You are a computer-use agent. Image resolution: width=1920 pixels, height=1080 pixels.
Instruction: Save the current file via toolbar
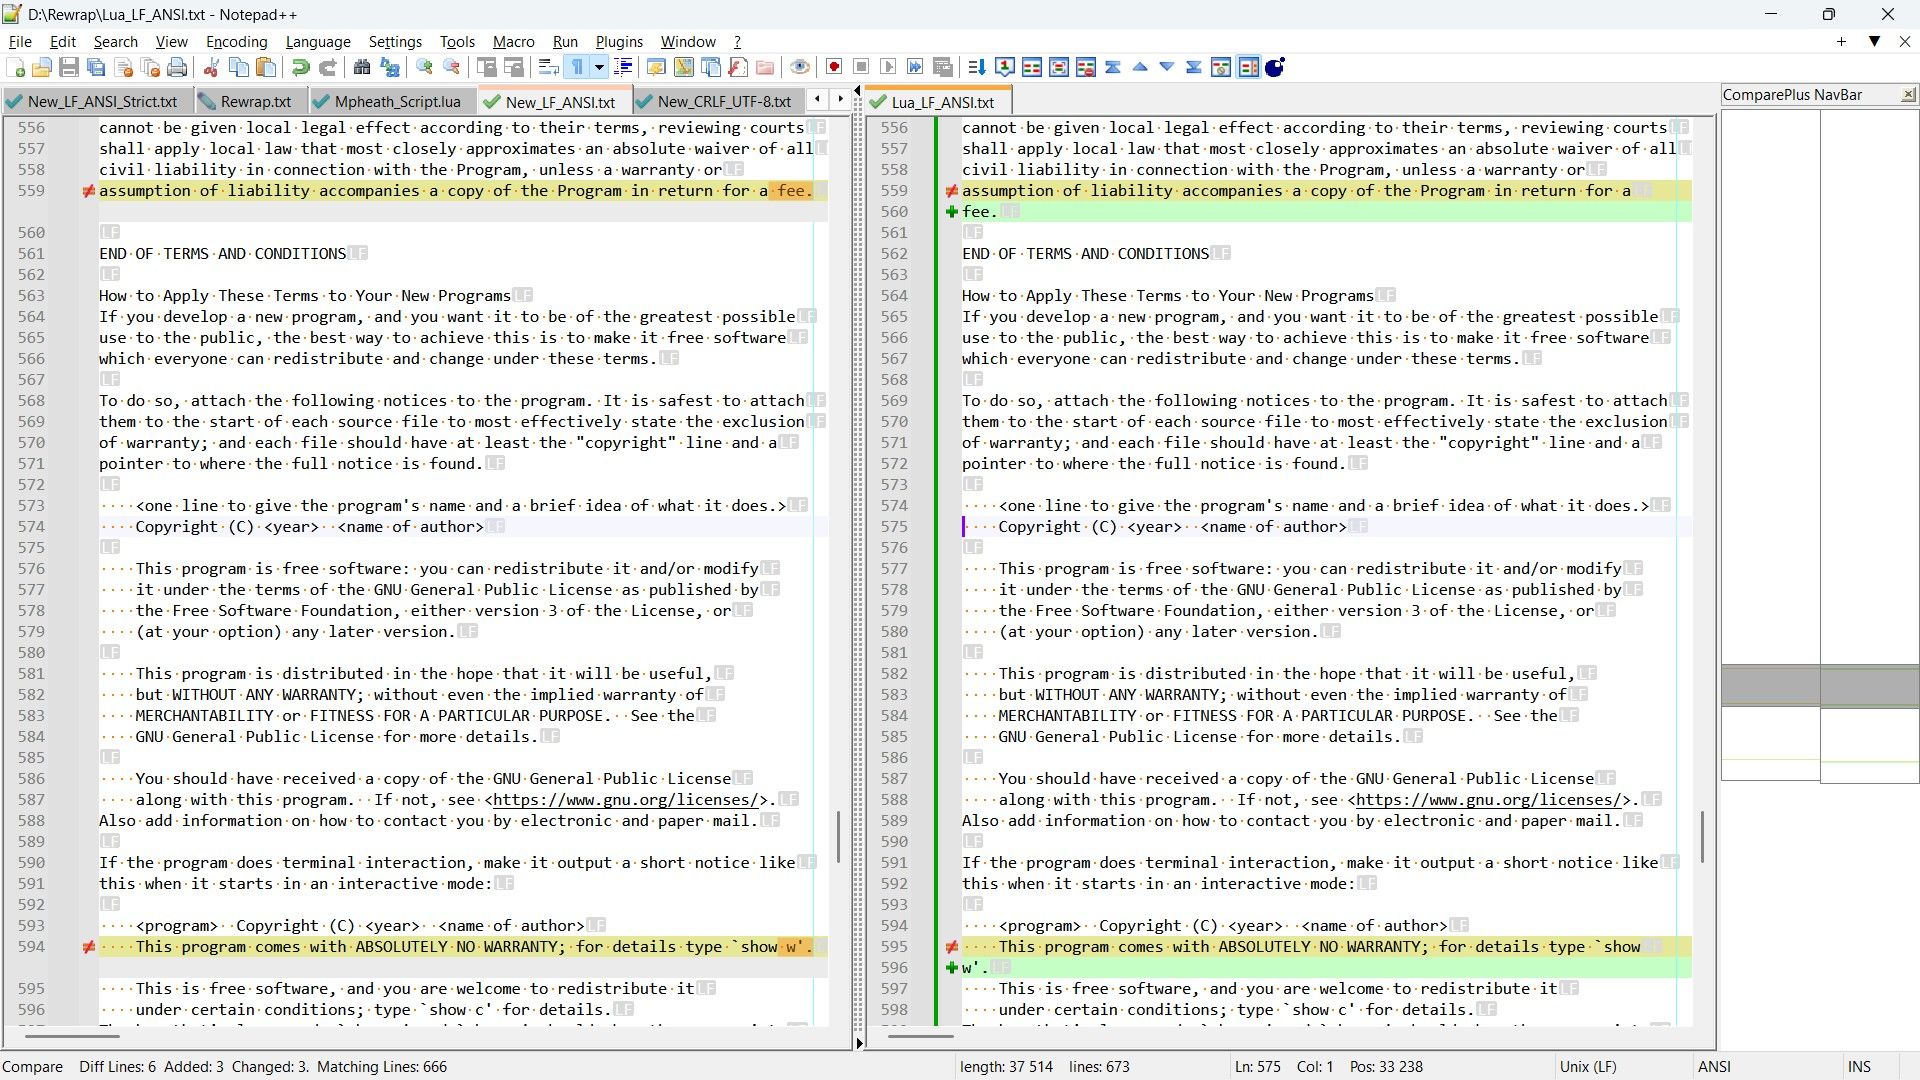69,67
